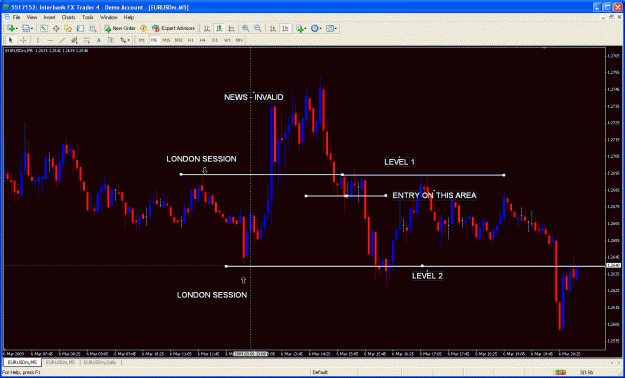
Task: Select the 'ENTRY ON THIS AREA' label
Action: pyautogui.click(x=434, y=195)
